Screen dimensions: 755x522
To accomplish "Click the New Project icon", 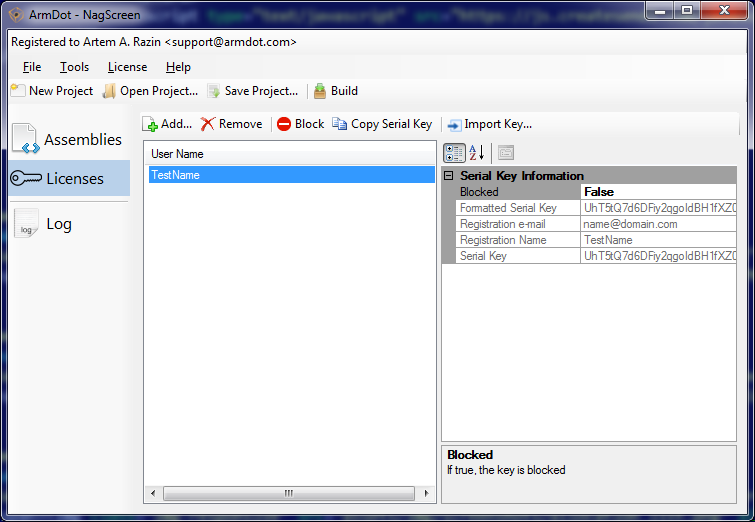I will tap(18, 91).
